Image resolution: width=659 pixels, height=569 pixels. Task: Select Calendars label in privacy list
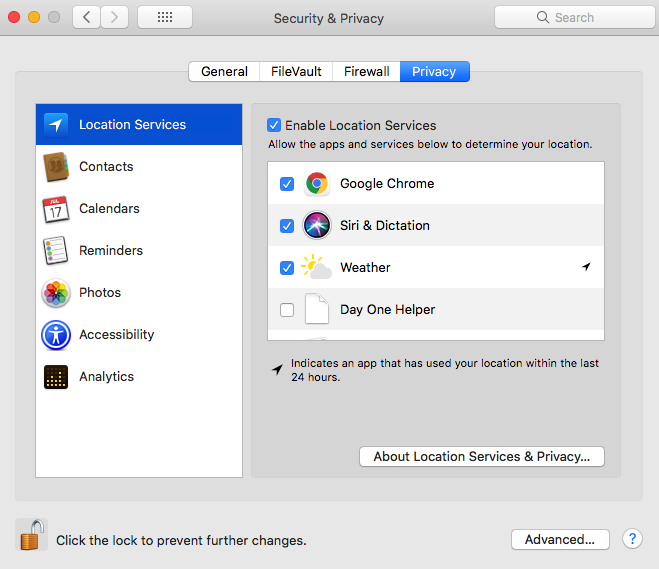pos(109,208)
